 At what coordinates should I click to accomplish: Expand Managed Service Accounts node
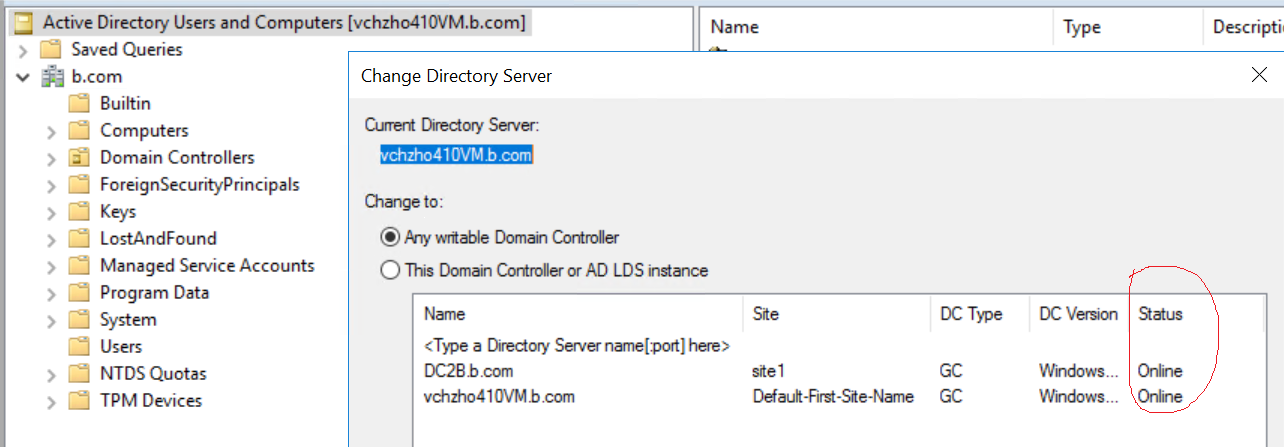tap(52, 266)
